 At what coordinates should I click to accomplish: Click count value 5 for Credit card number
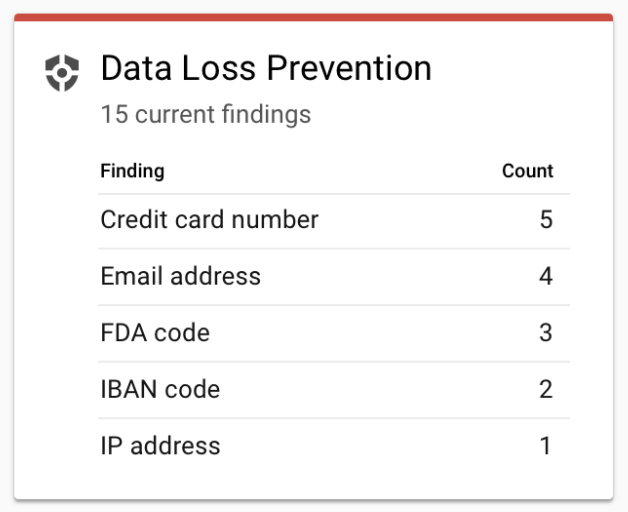pos(546,220)
